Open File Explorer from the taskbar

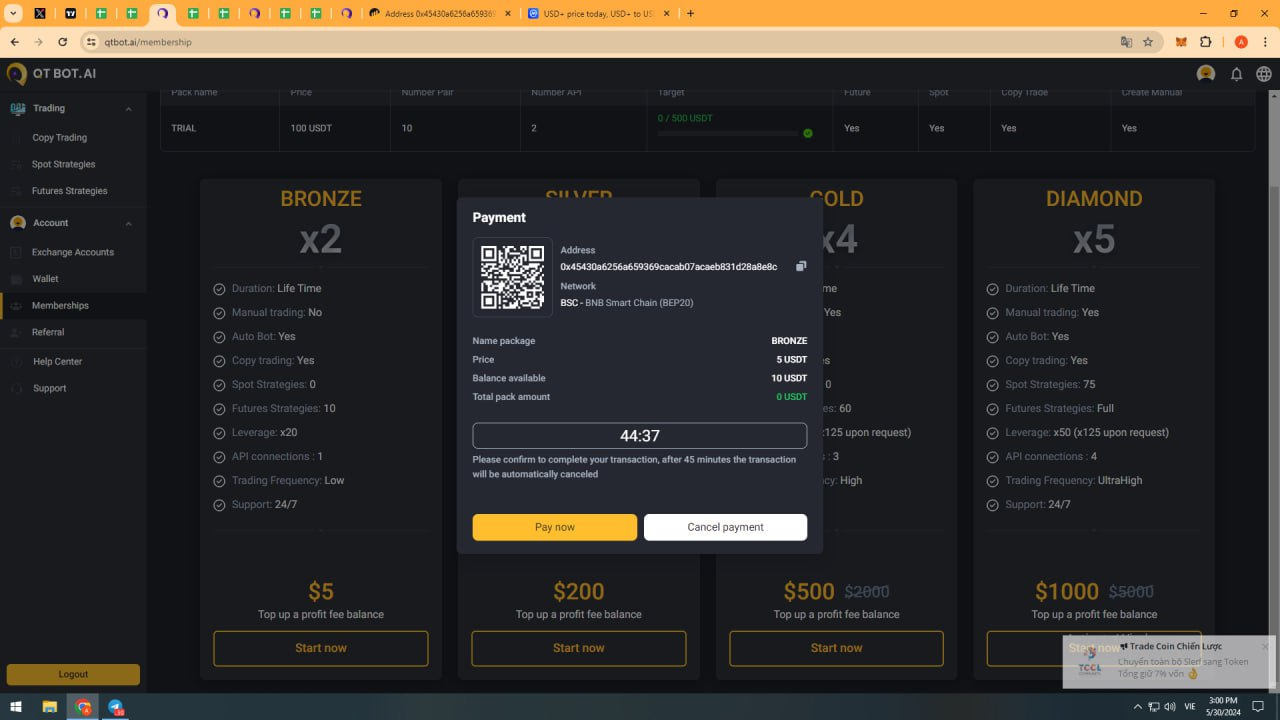(49, 706)
